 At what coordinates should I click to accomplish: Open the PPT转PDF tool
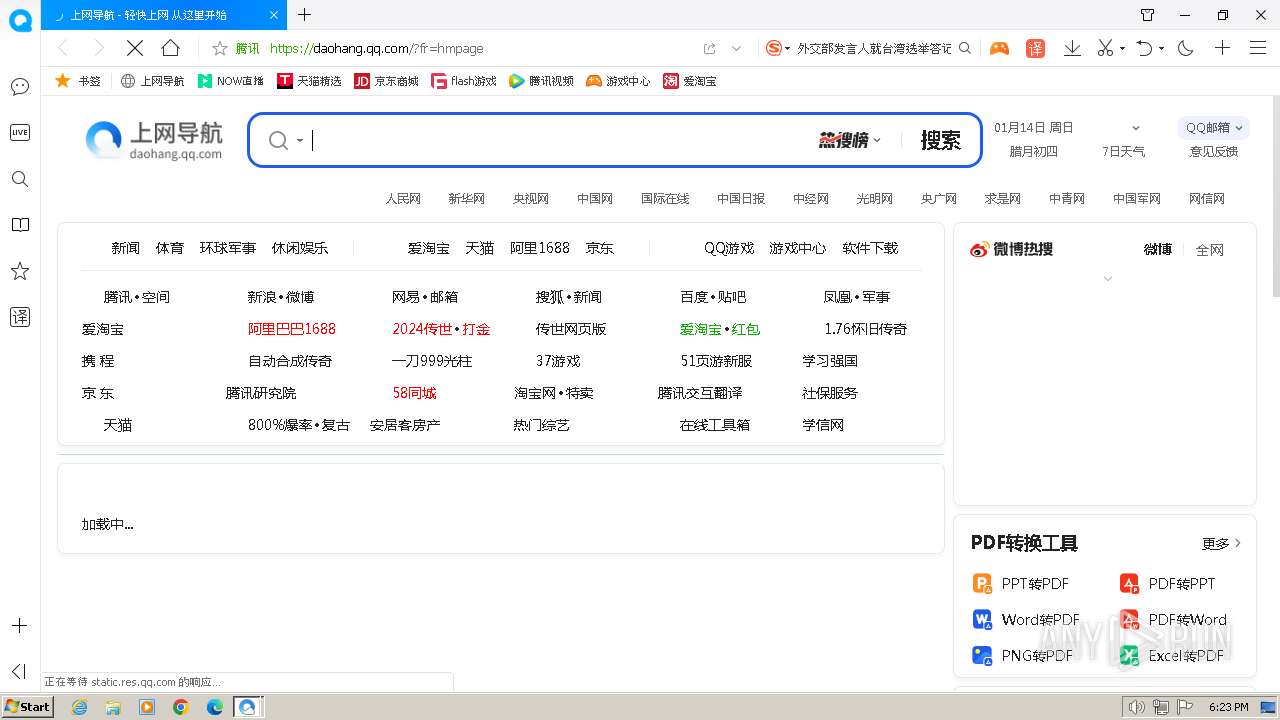click(1021, 584)
